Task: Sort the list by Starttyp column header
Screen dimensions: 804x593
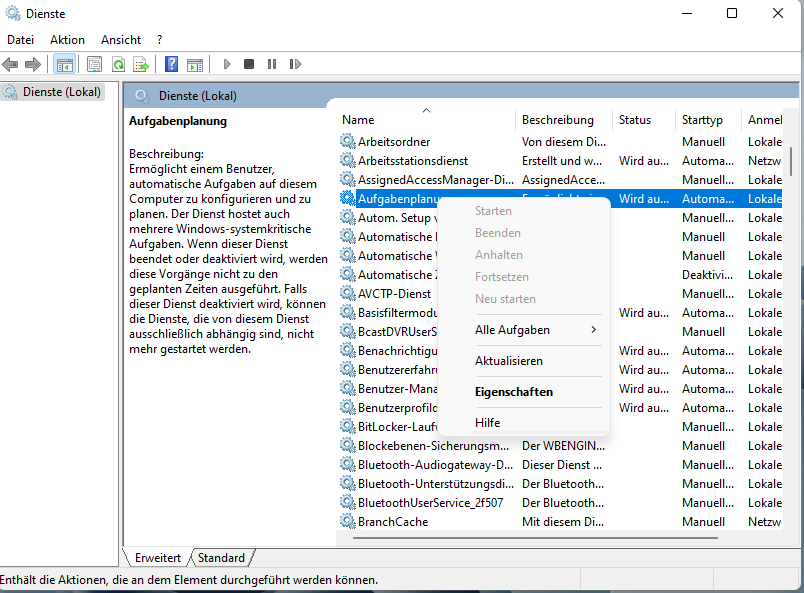Action: (x=702, y=120)
